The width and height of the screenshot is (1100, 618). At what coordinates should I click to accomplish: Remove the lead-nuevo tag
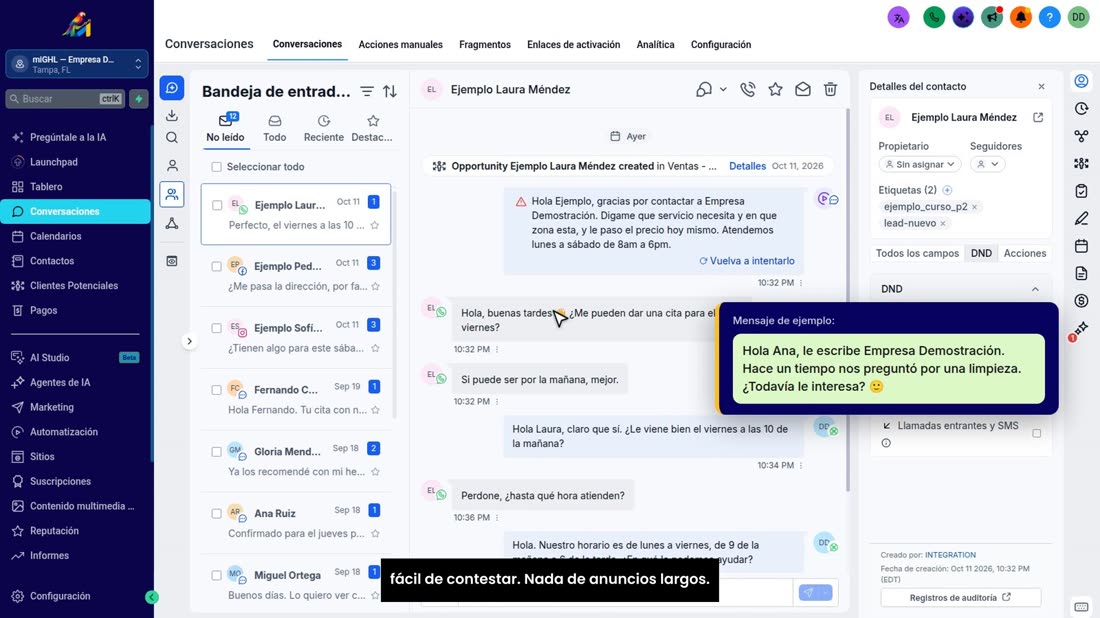tap(943, 223)
